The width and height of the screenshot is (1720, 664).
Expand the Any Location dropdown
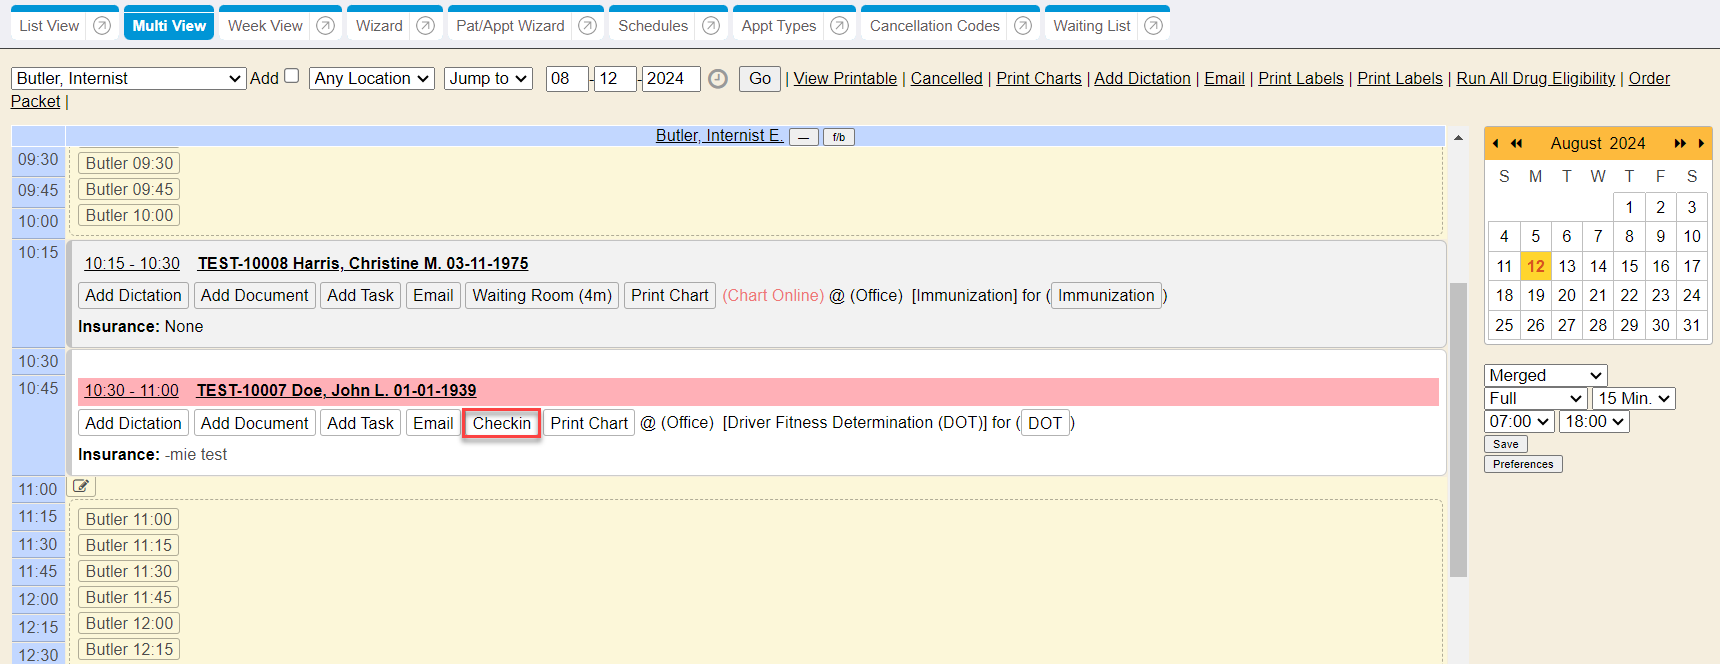[372, 78]
